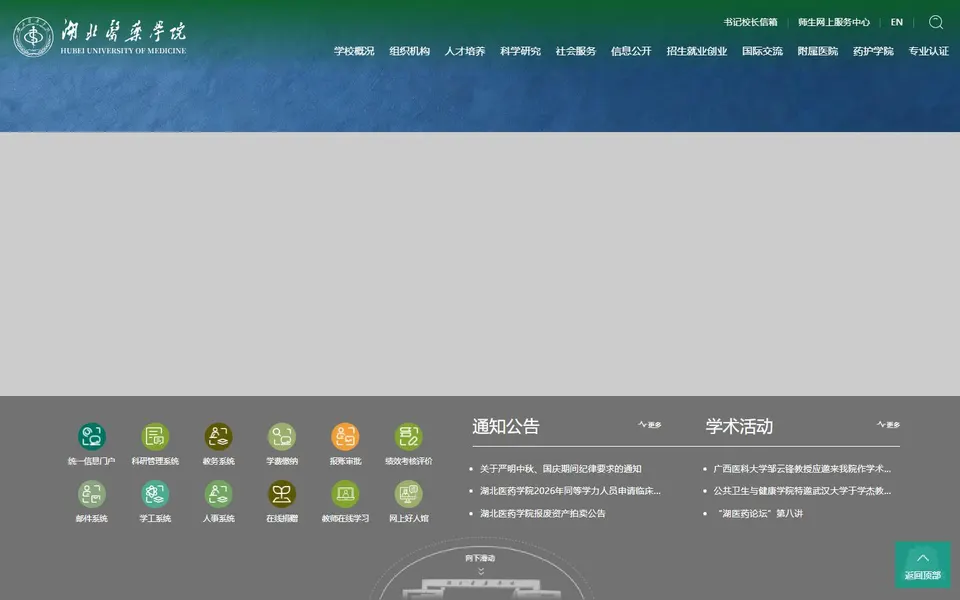Open the 专业认证 menu
Screen dimensions: 960x600
[x=929, y=51]
